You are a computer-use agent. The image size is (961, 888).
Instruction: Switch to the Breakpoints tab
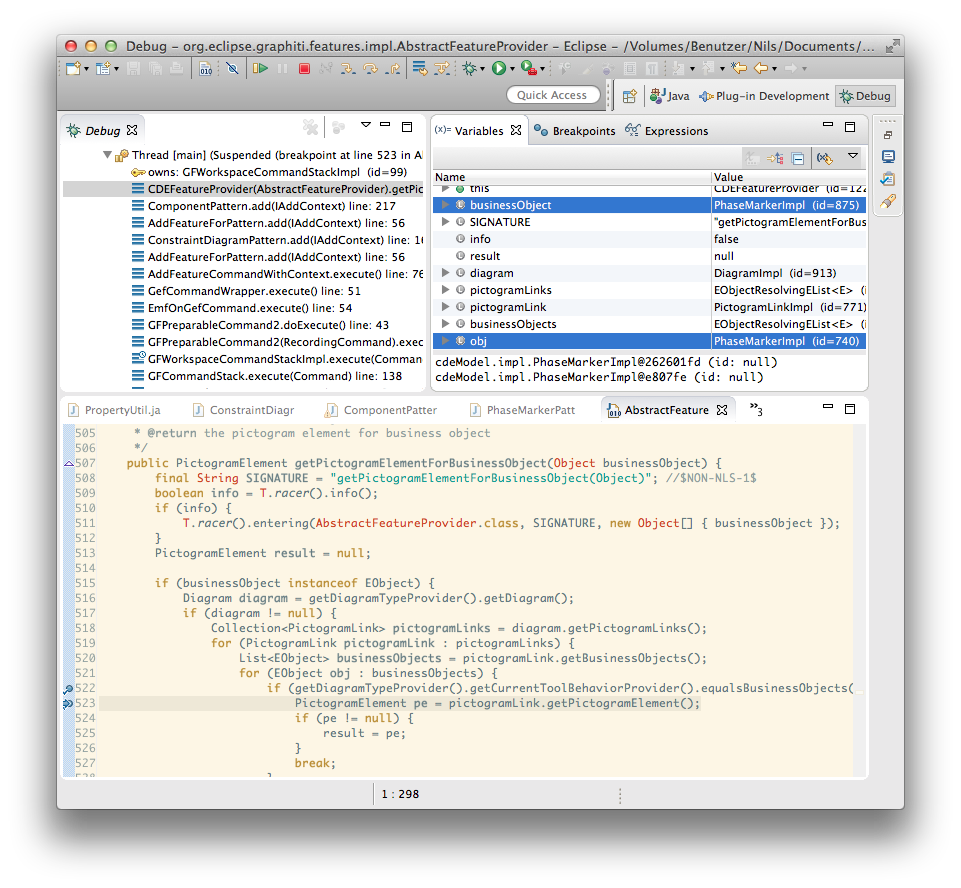click(x=575, y=131)
